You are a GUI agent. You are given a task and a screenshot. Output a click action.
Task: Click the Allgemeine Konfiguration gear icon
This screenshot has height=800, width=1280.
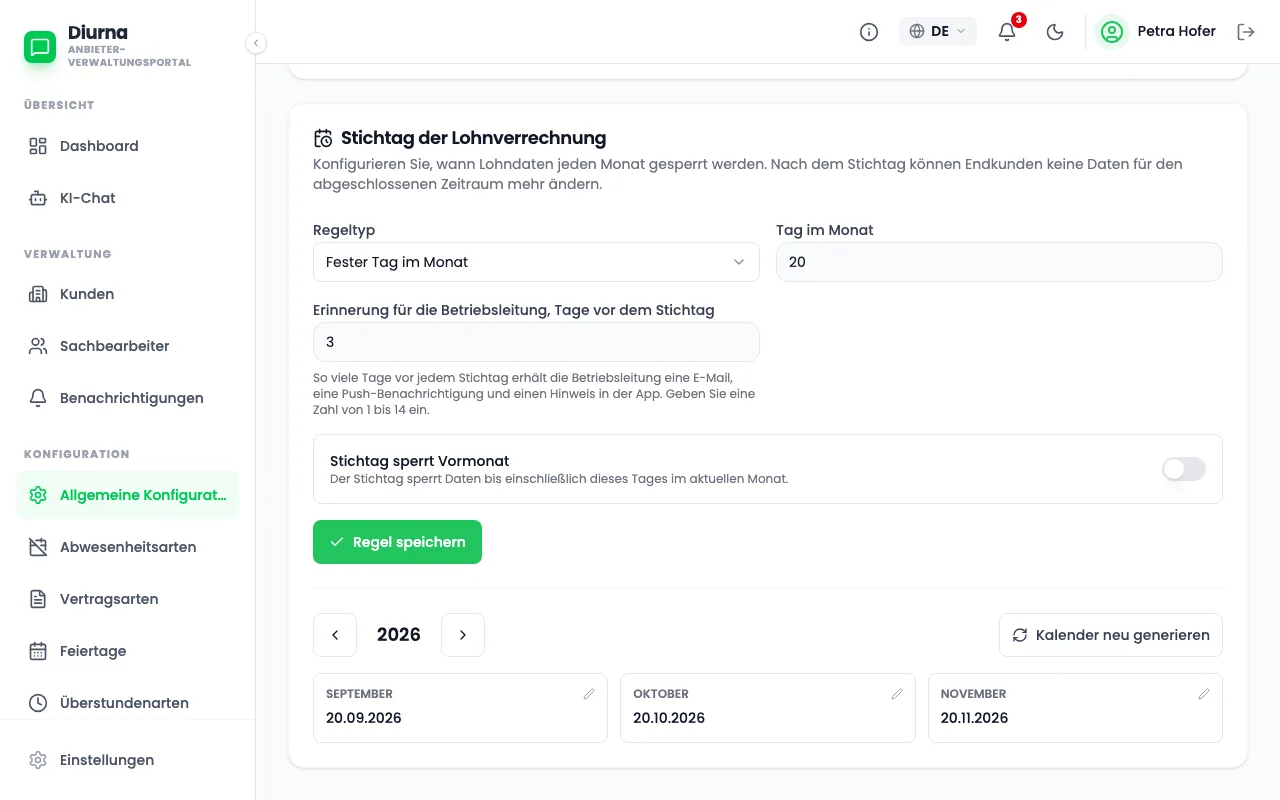pos(38,495)
